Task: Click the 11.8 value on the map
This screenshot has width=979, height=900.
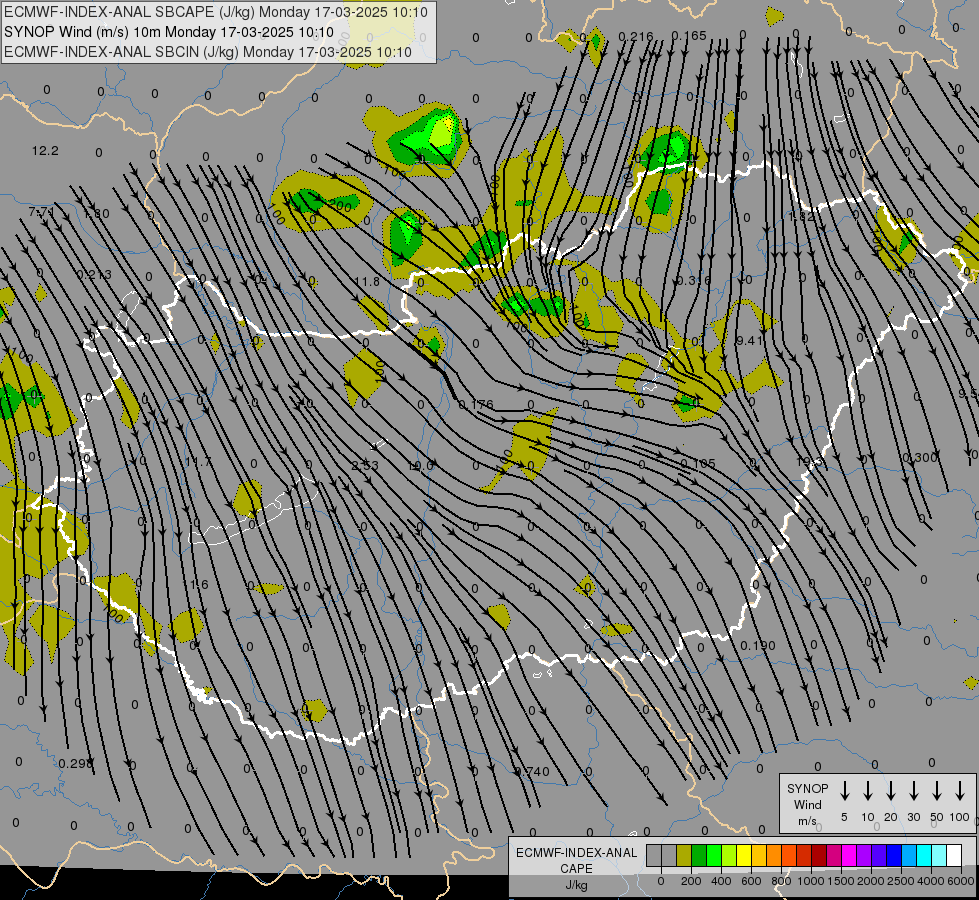Action: 367,282
